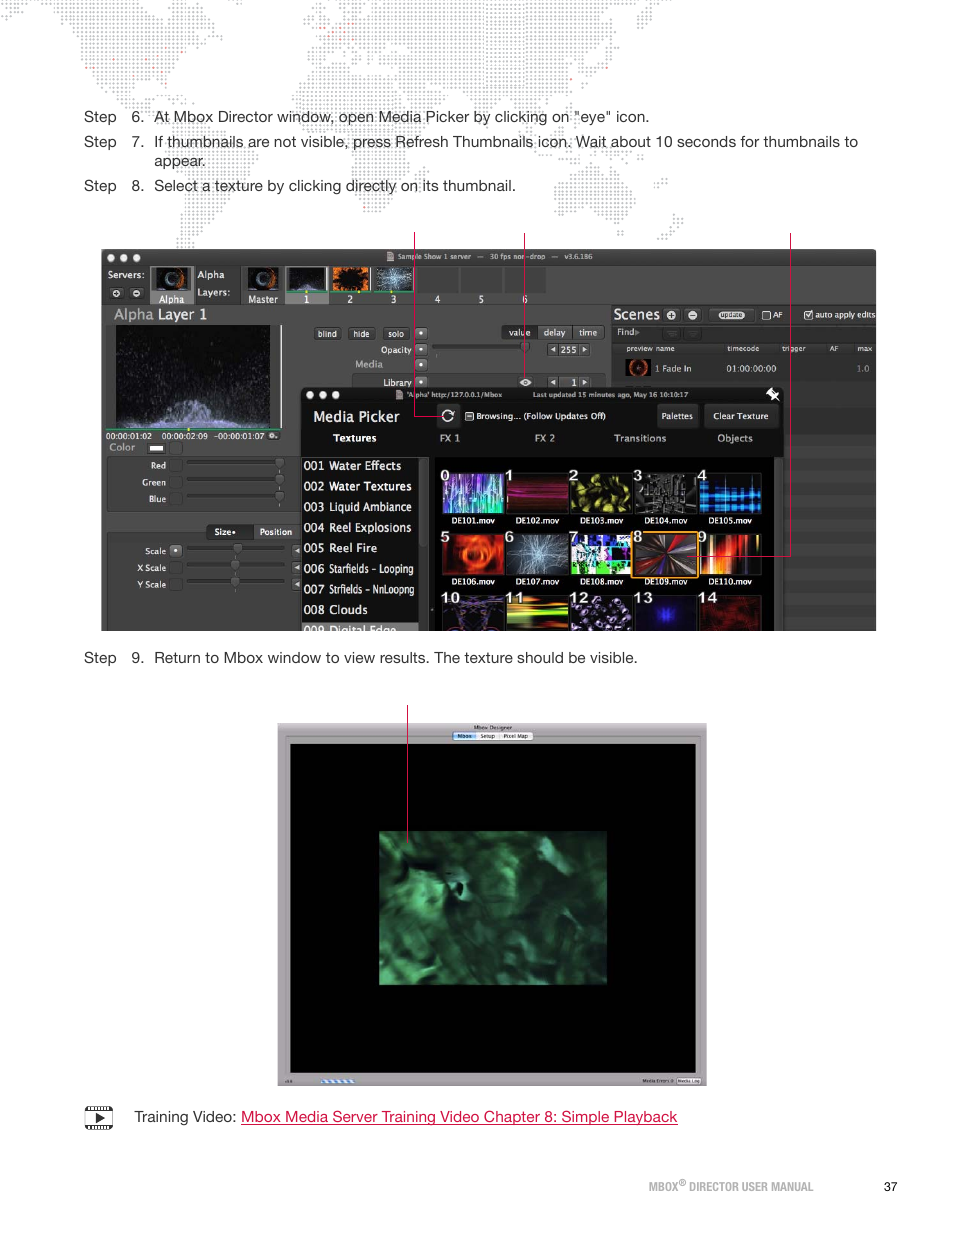This screenshot has width=954, height=1235.
Task: Click the small button next to solo
Action: click(x=421, y=333)
